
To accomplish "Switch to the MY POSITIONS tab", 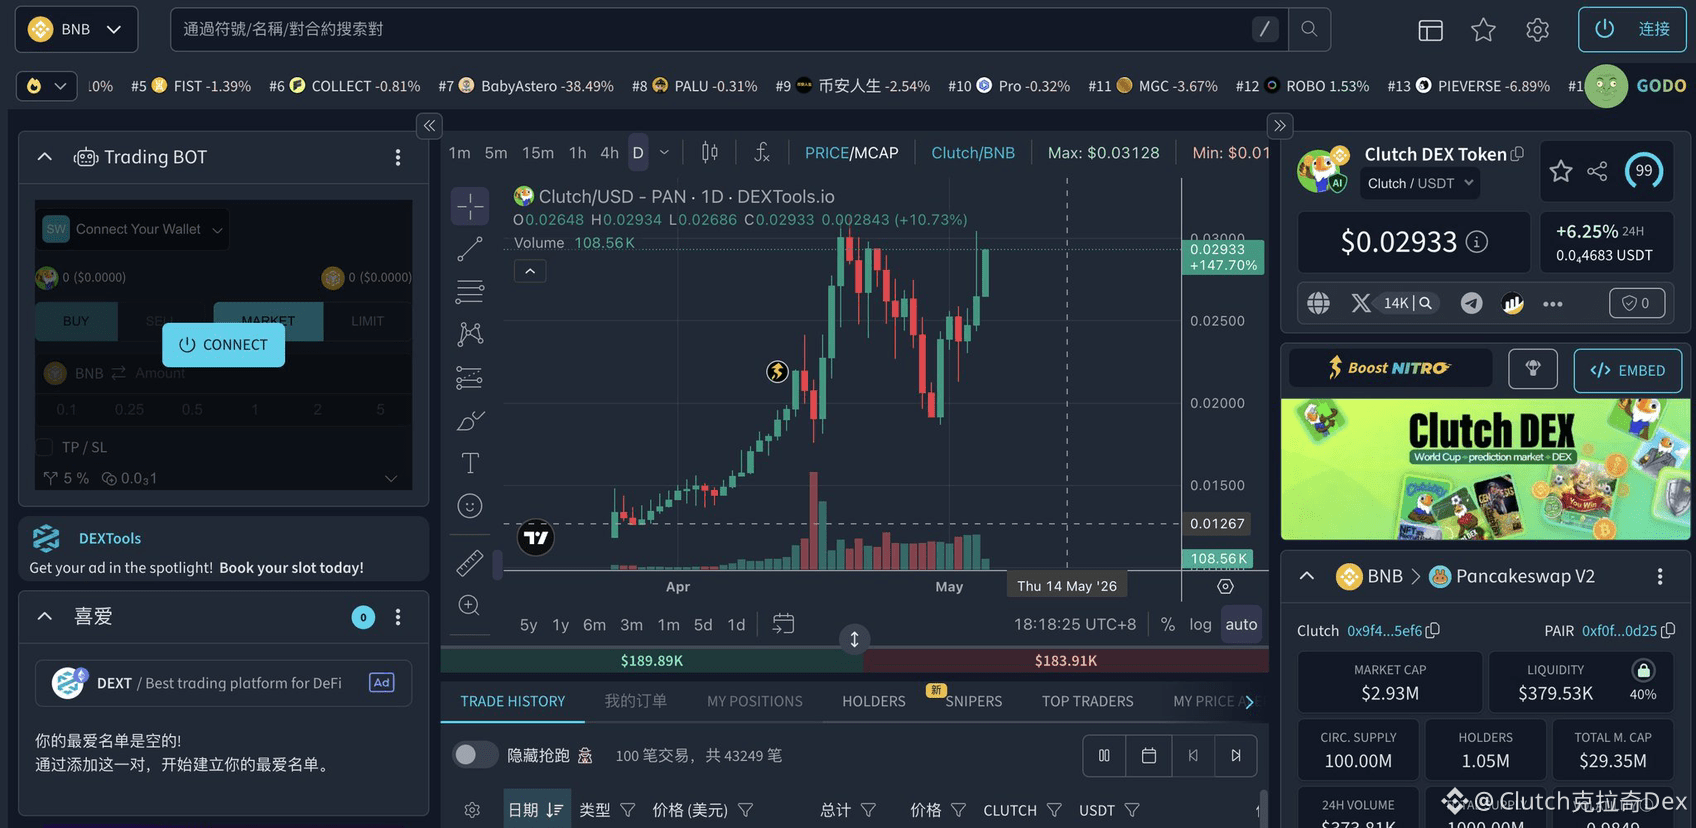I will coord(755,701).
